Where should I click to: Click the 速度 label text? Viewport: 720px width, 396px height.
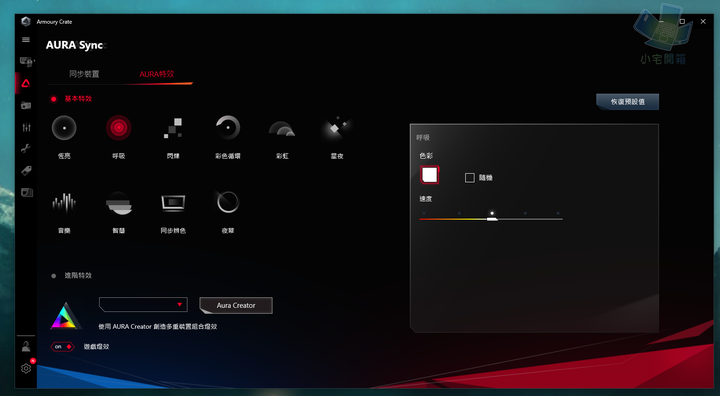pyautogui.click(x=426, y=199)
